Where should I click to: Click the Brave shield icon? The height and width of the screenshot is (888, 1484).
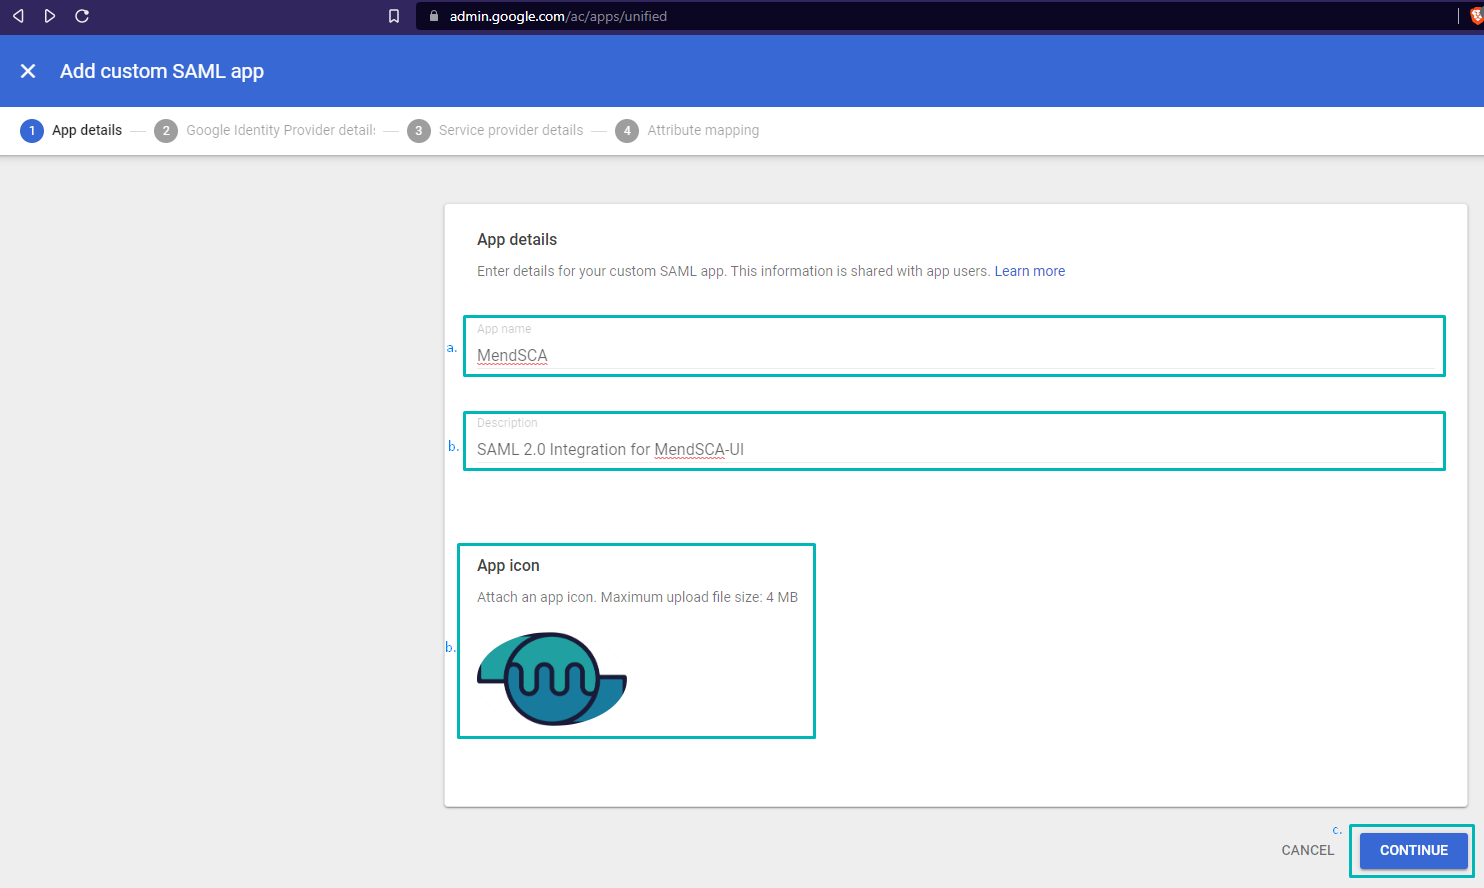point(1476,16)
